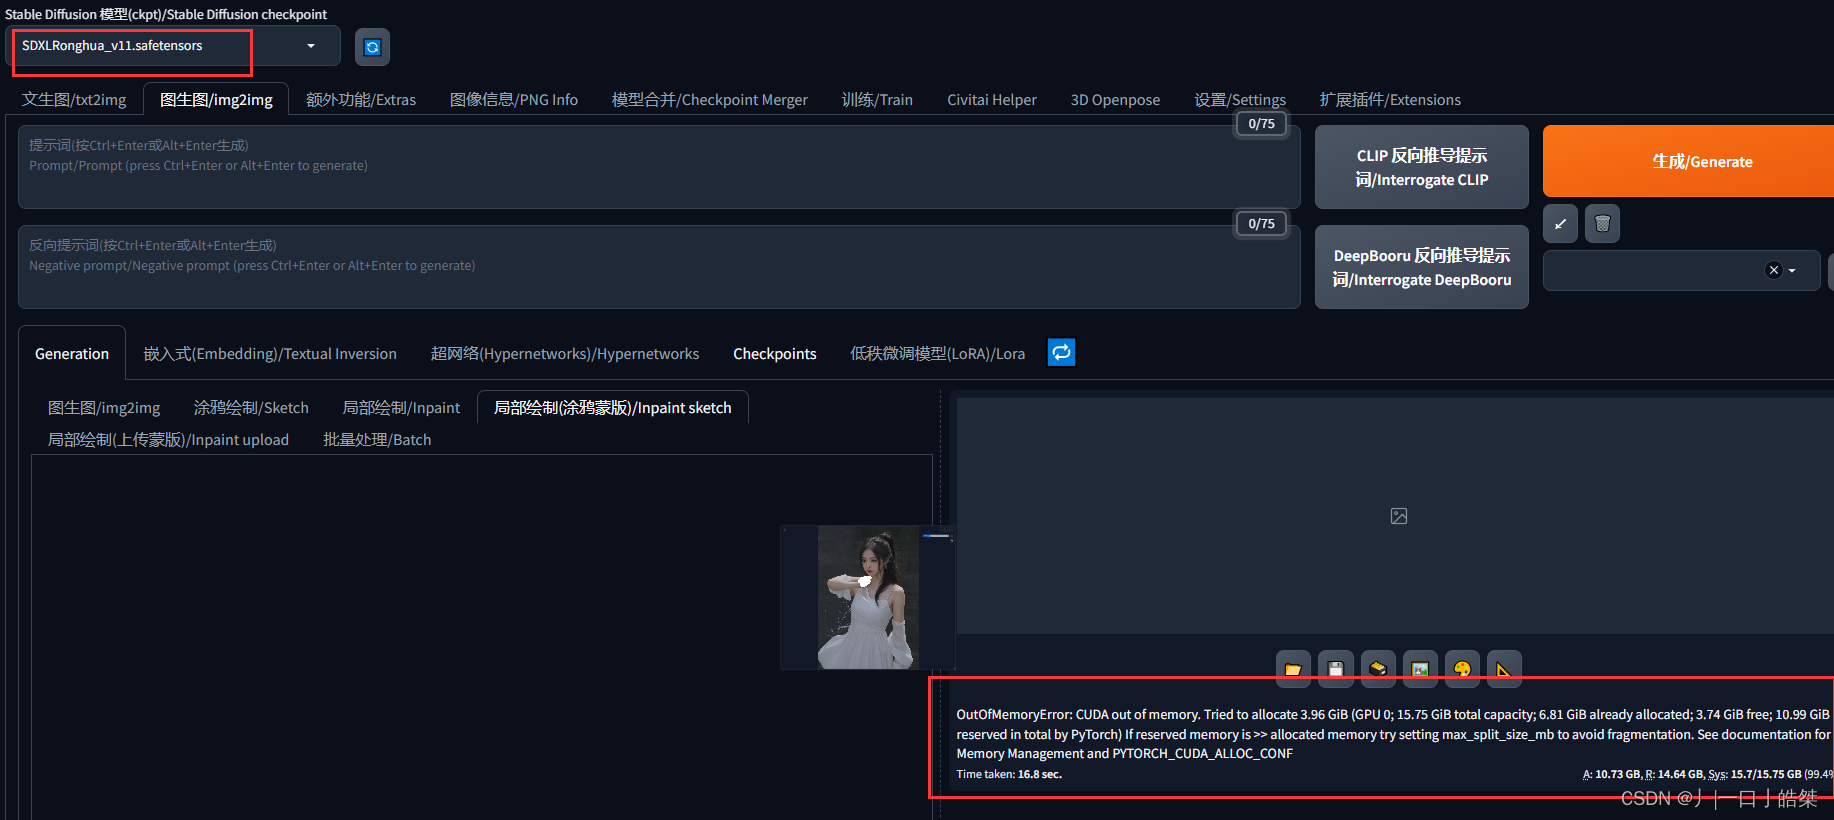Expand the styles dropdown arrow

coord(1792,270)
